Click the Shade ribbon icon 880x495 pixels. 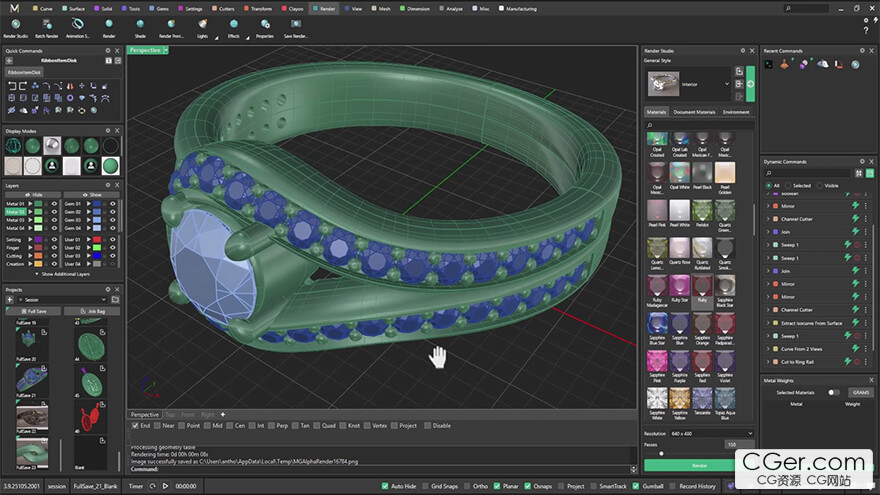[140, 28]
